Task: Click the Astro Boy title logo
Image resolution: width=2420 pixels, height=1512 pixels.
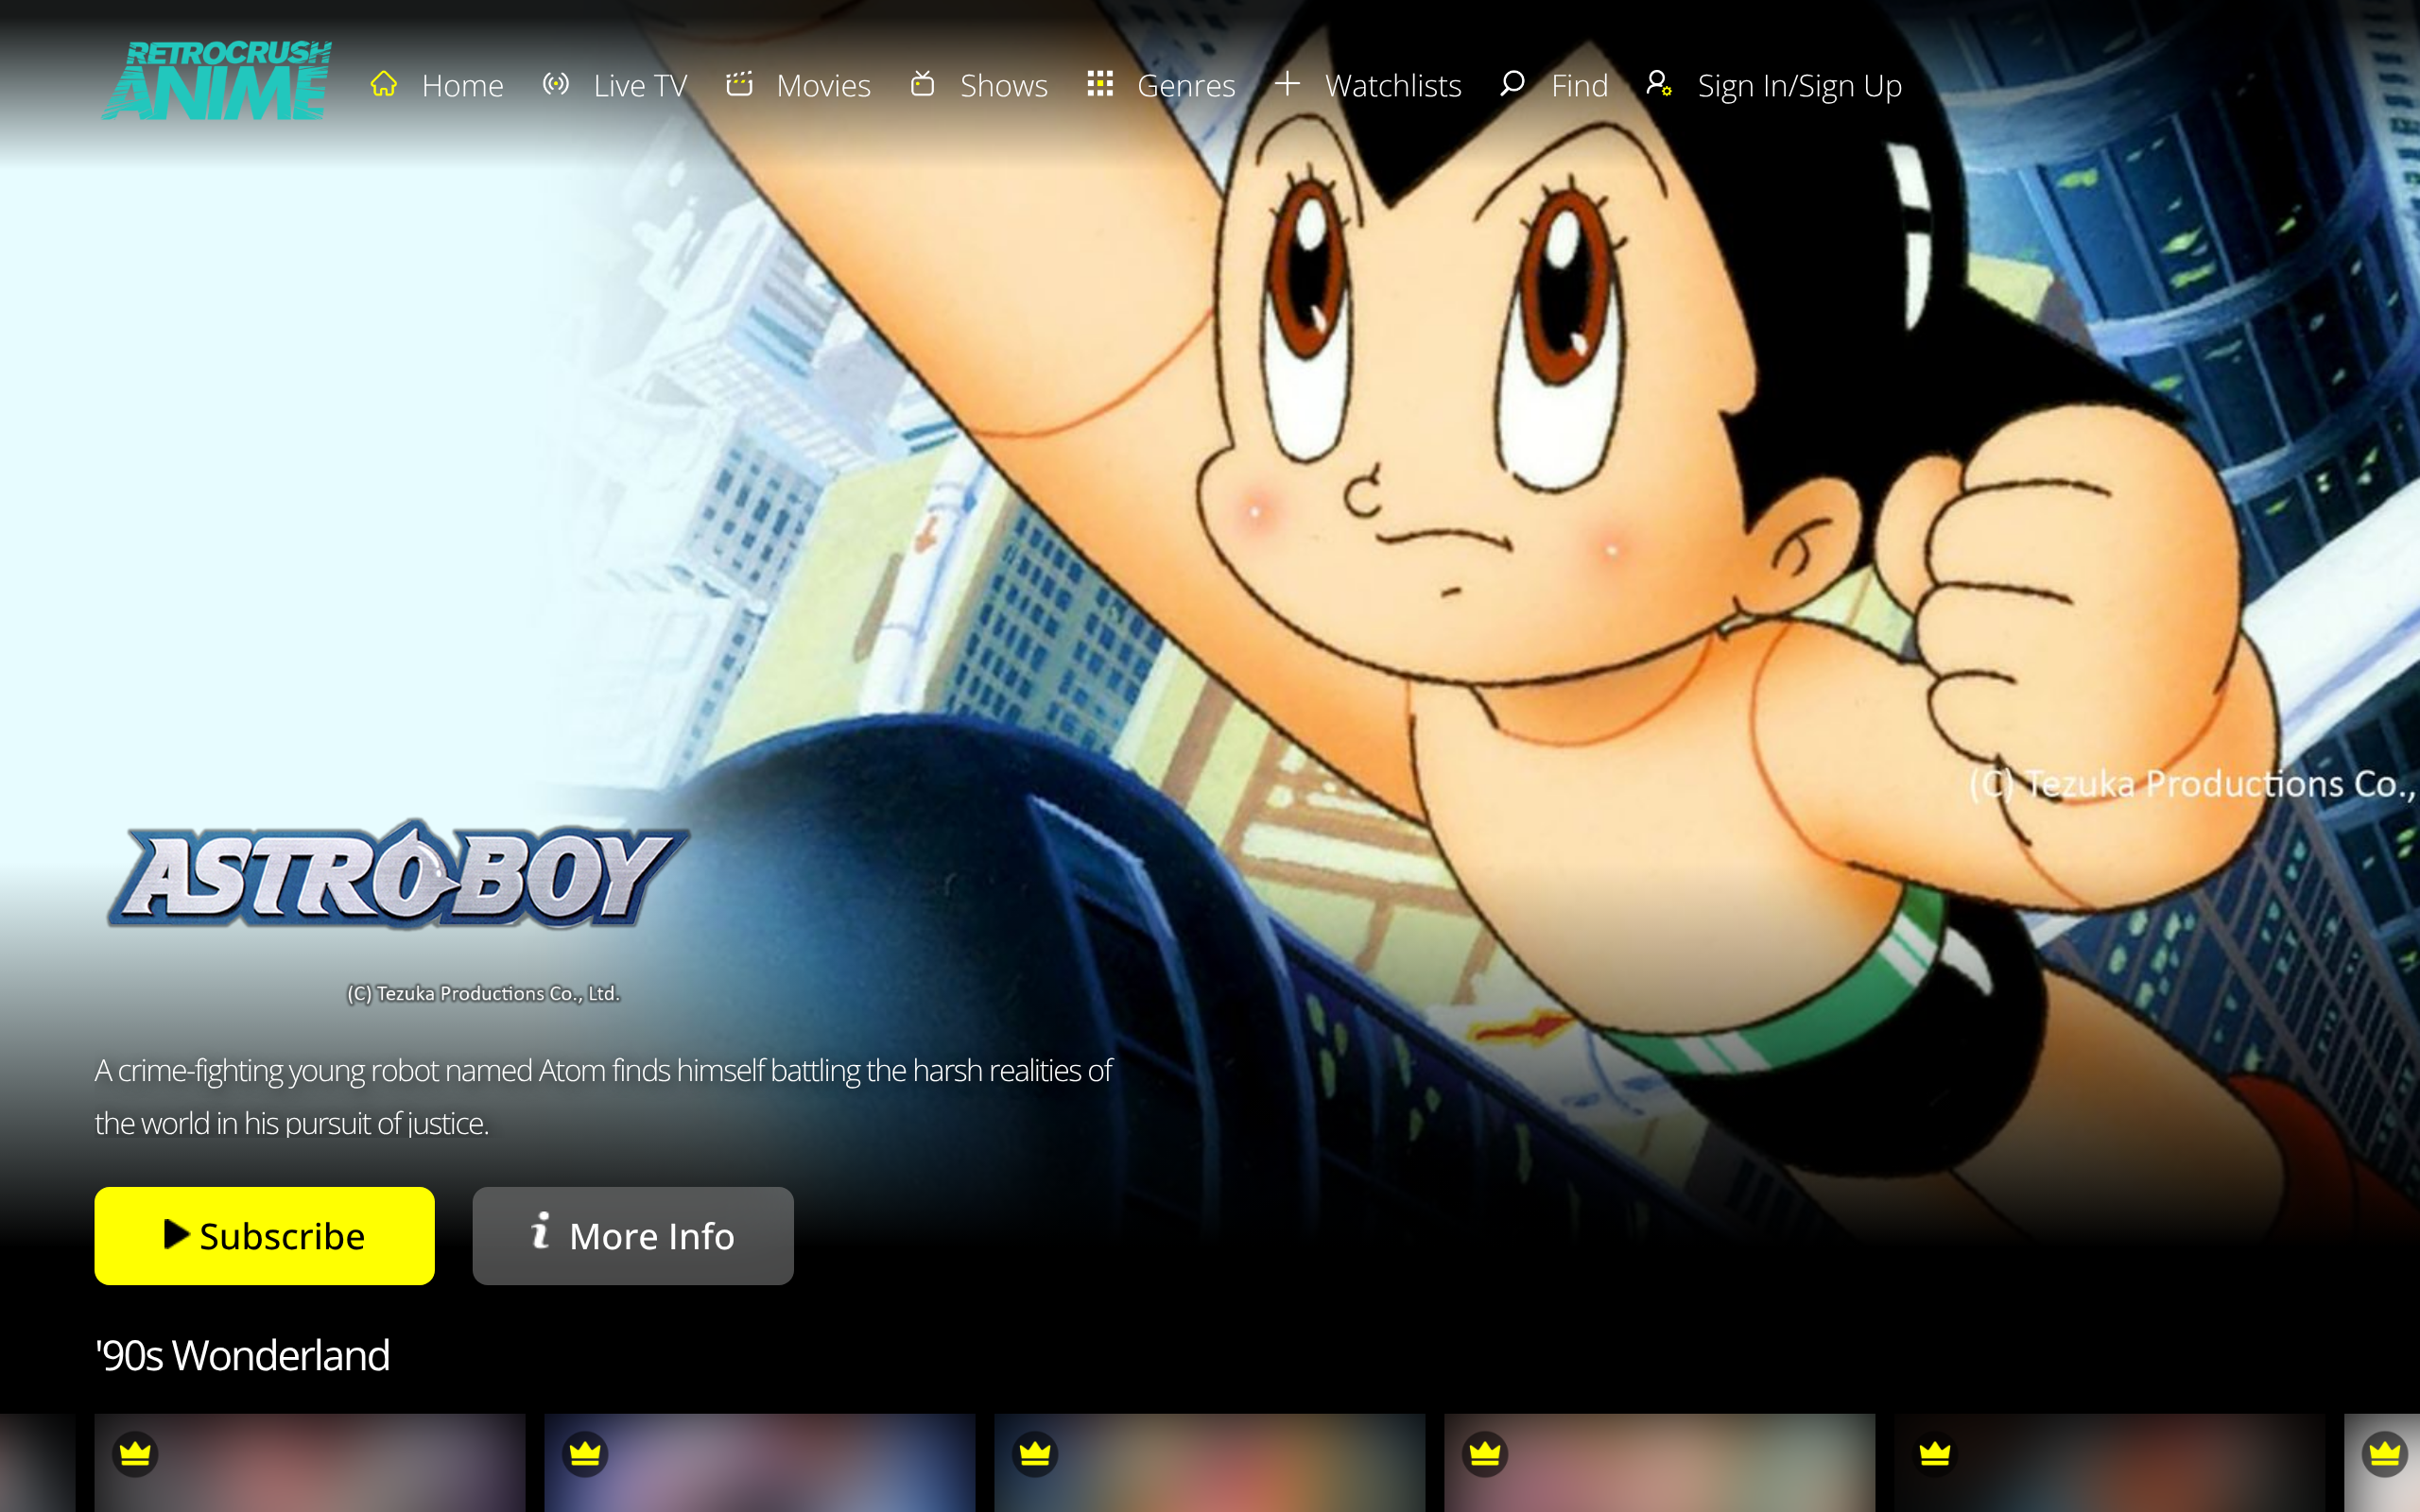Action: click(397, 876)
